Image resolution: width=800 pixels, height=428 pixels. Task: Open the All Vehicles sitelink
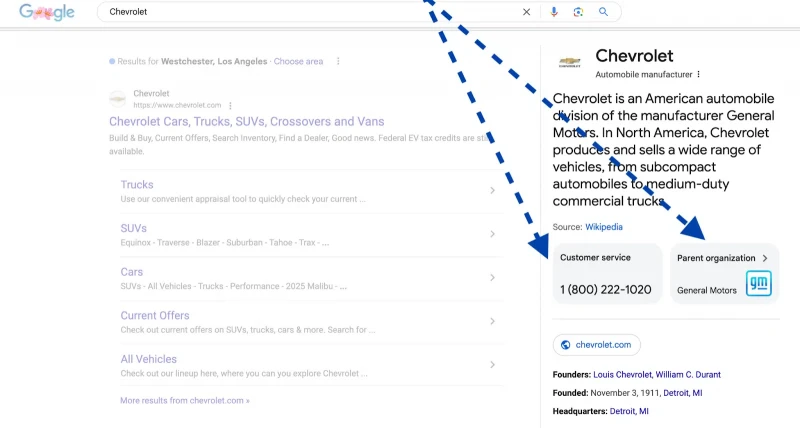[x=148, y=359]
